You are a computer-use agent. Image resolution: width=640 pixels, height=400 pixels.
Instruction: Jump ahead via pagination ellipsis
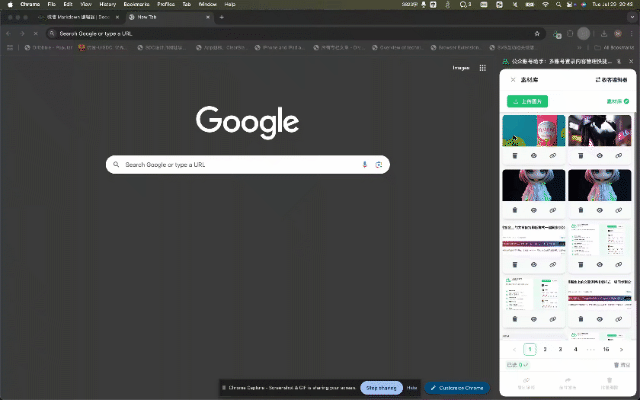tap(590, 349)
